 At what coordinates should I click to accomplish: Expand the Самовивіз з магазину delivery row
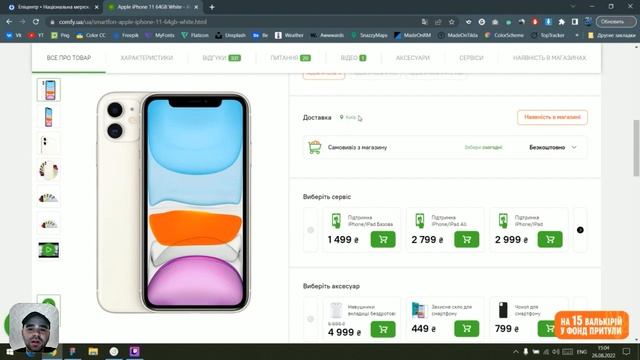(445, 147)
